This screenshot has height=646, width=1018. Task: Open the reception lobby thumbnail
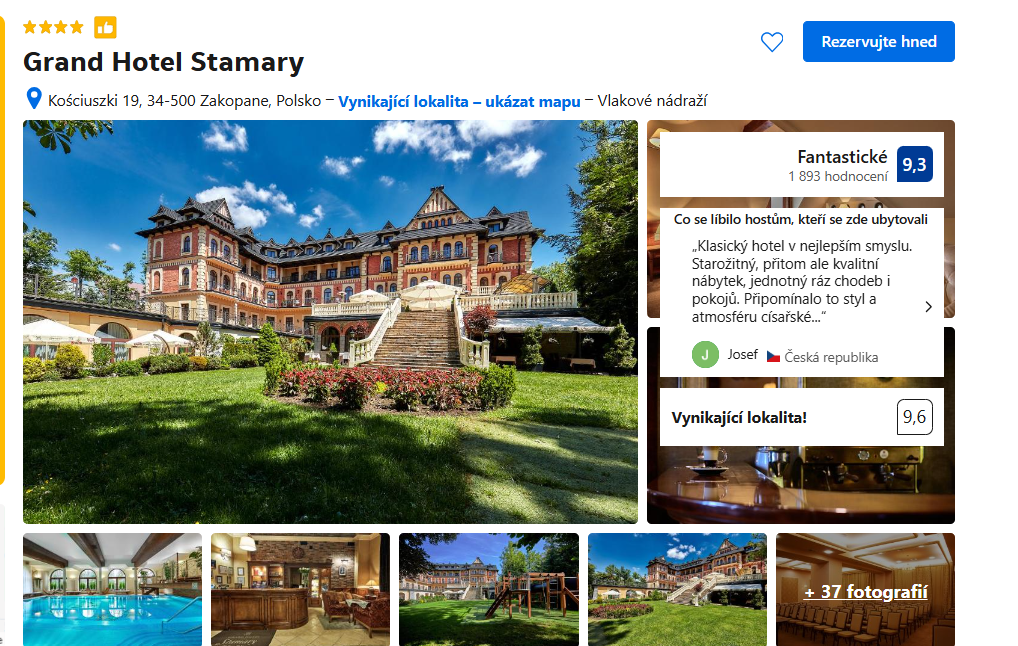[301, 590]
